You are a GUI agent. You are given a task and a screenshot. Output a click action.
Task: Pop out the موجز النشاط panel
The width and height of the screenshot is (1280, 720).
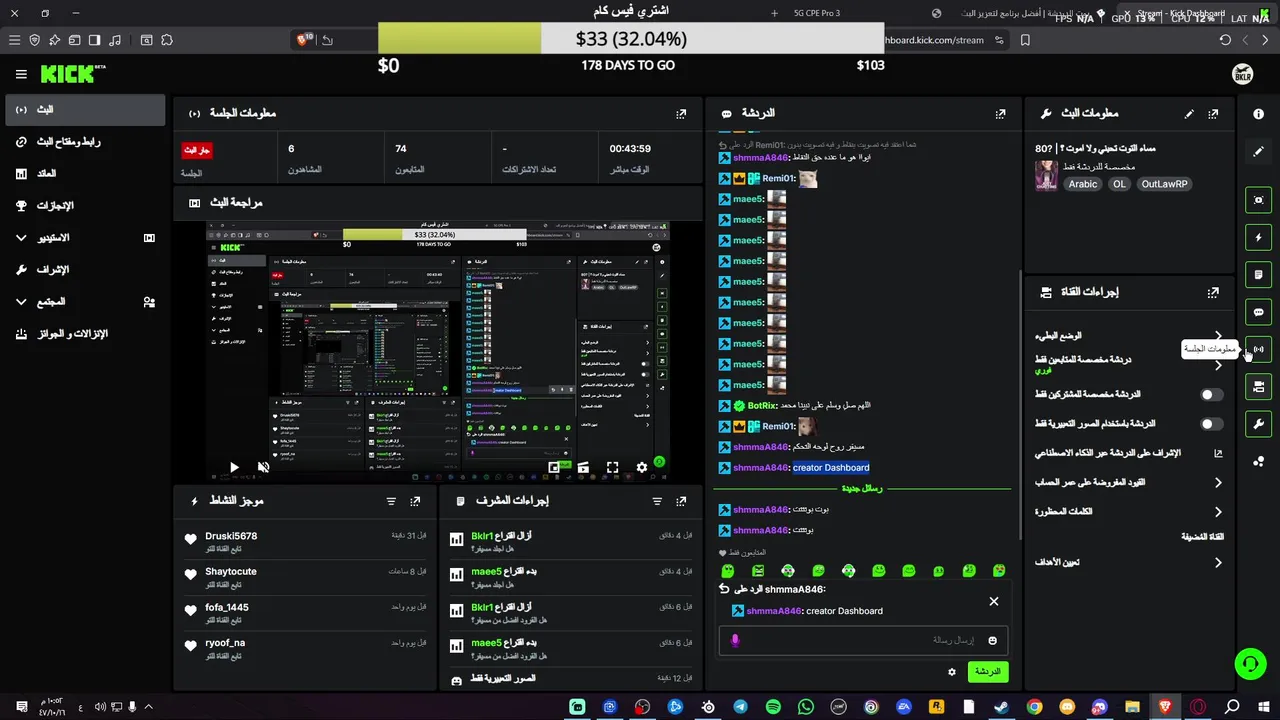[x=415, y=501]
